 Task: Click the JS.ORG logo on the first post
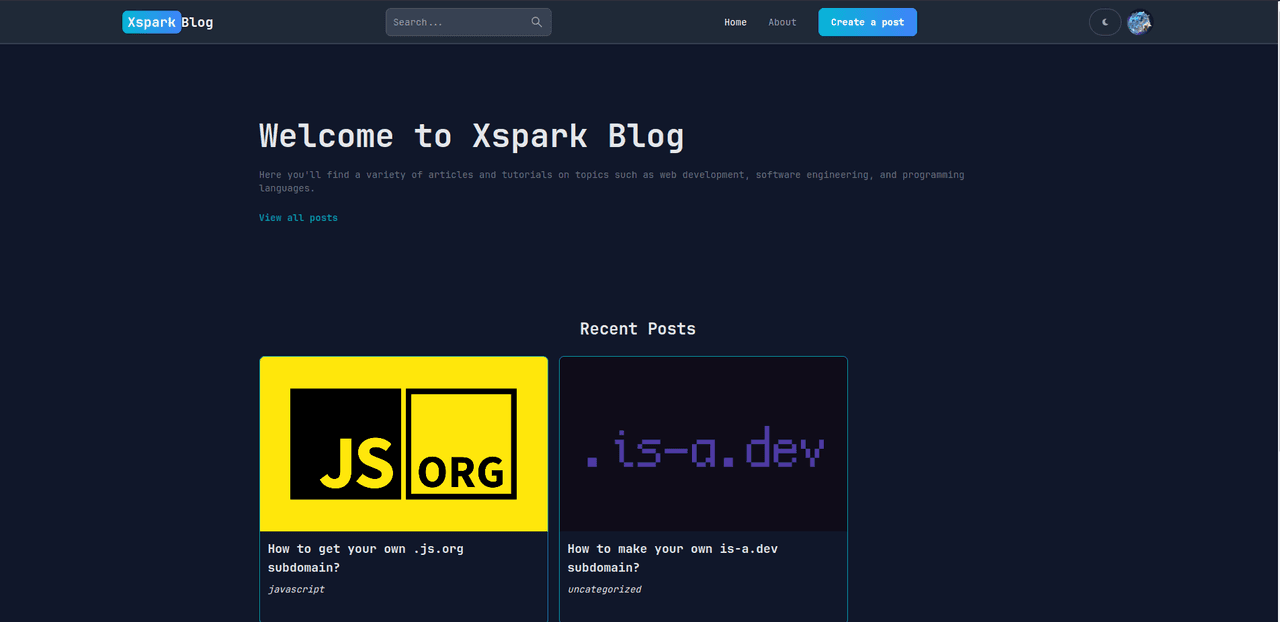point(402,443)
